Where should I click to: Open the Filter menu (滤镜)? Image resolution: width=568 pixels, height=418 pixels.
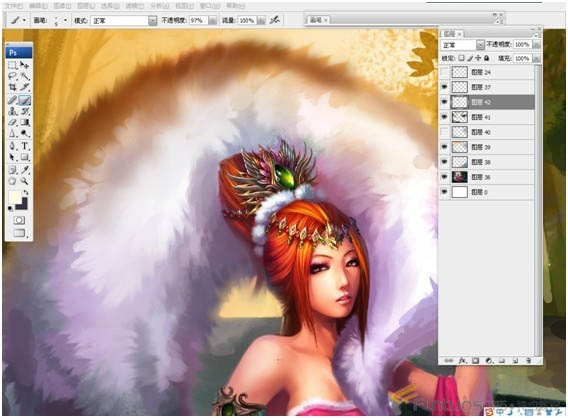134,6
